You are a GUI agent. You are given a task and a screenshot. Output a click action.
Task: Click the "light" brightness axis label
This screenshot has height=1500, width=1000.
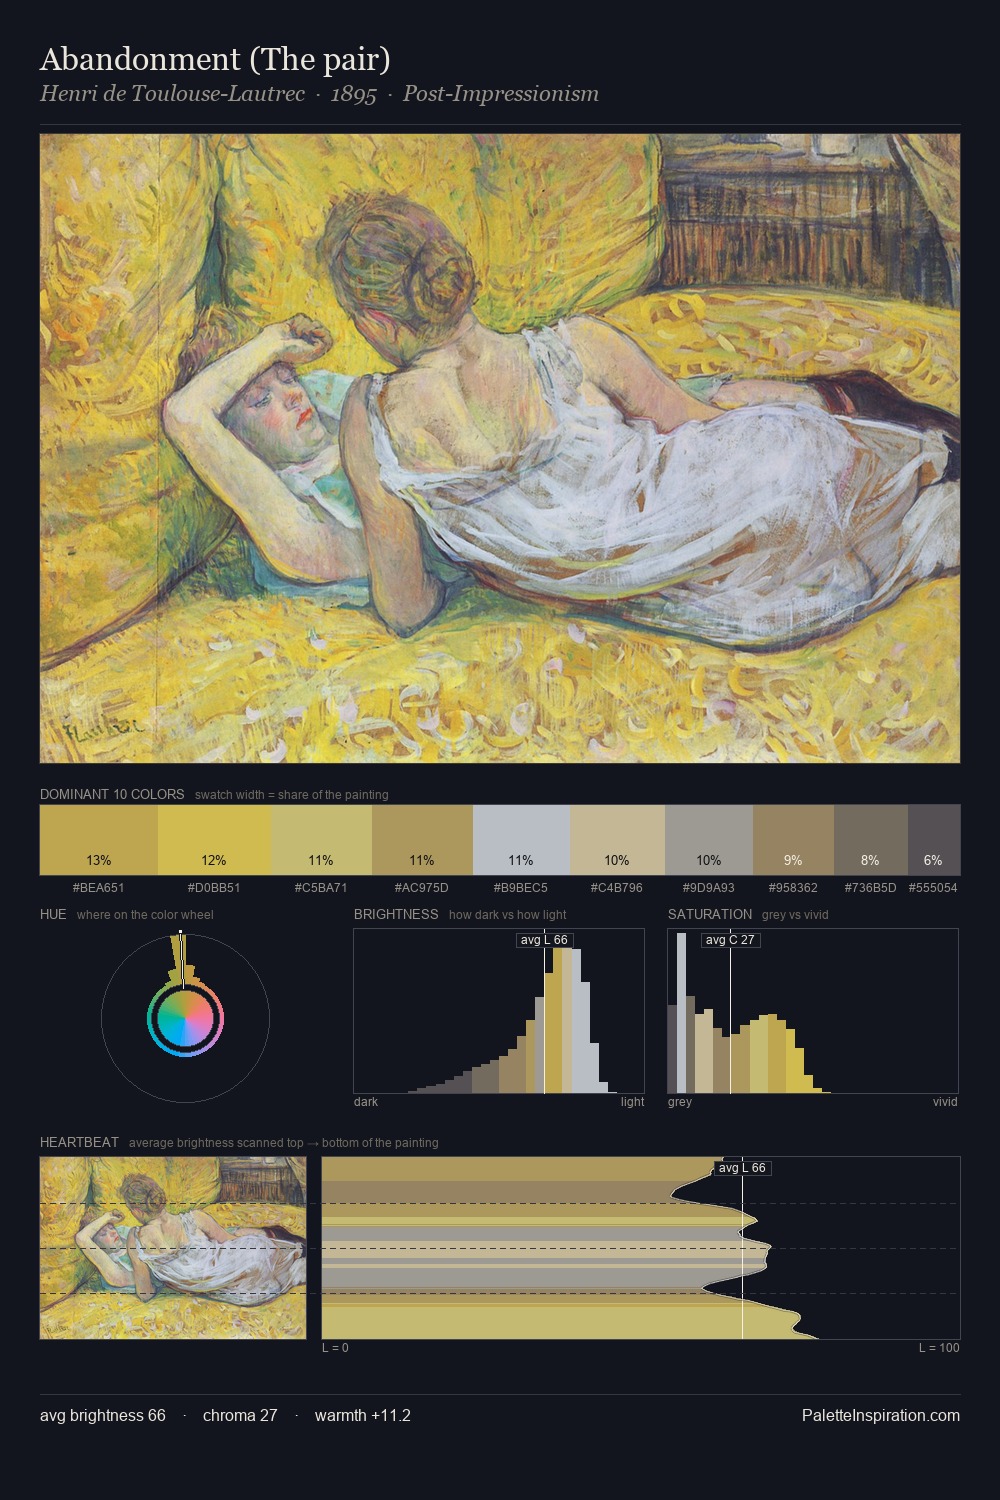tap(633, 1102)
